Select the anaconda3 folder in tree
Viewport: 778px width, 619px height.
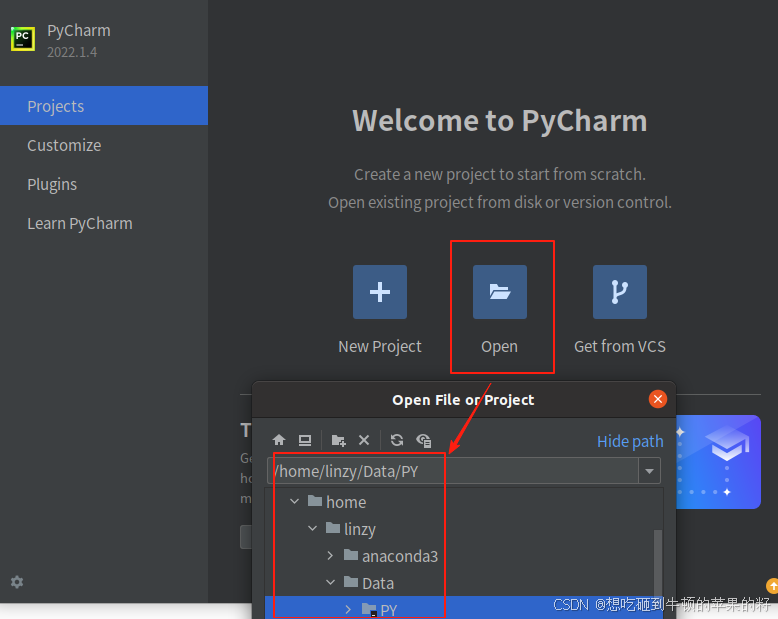[391, 556]
